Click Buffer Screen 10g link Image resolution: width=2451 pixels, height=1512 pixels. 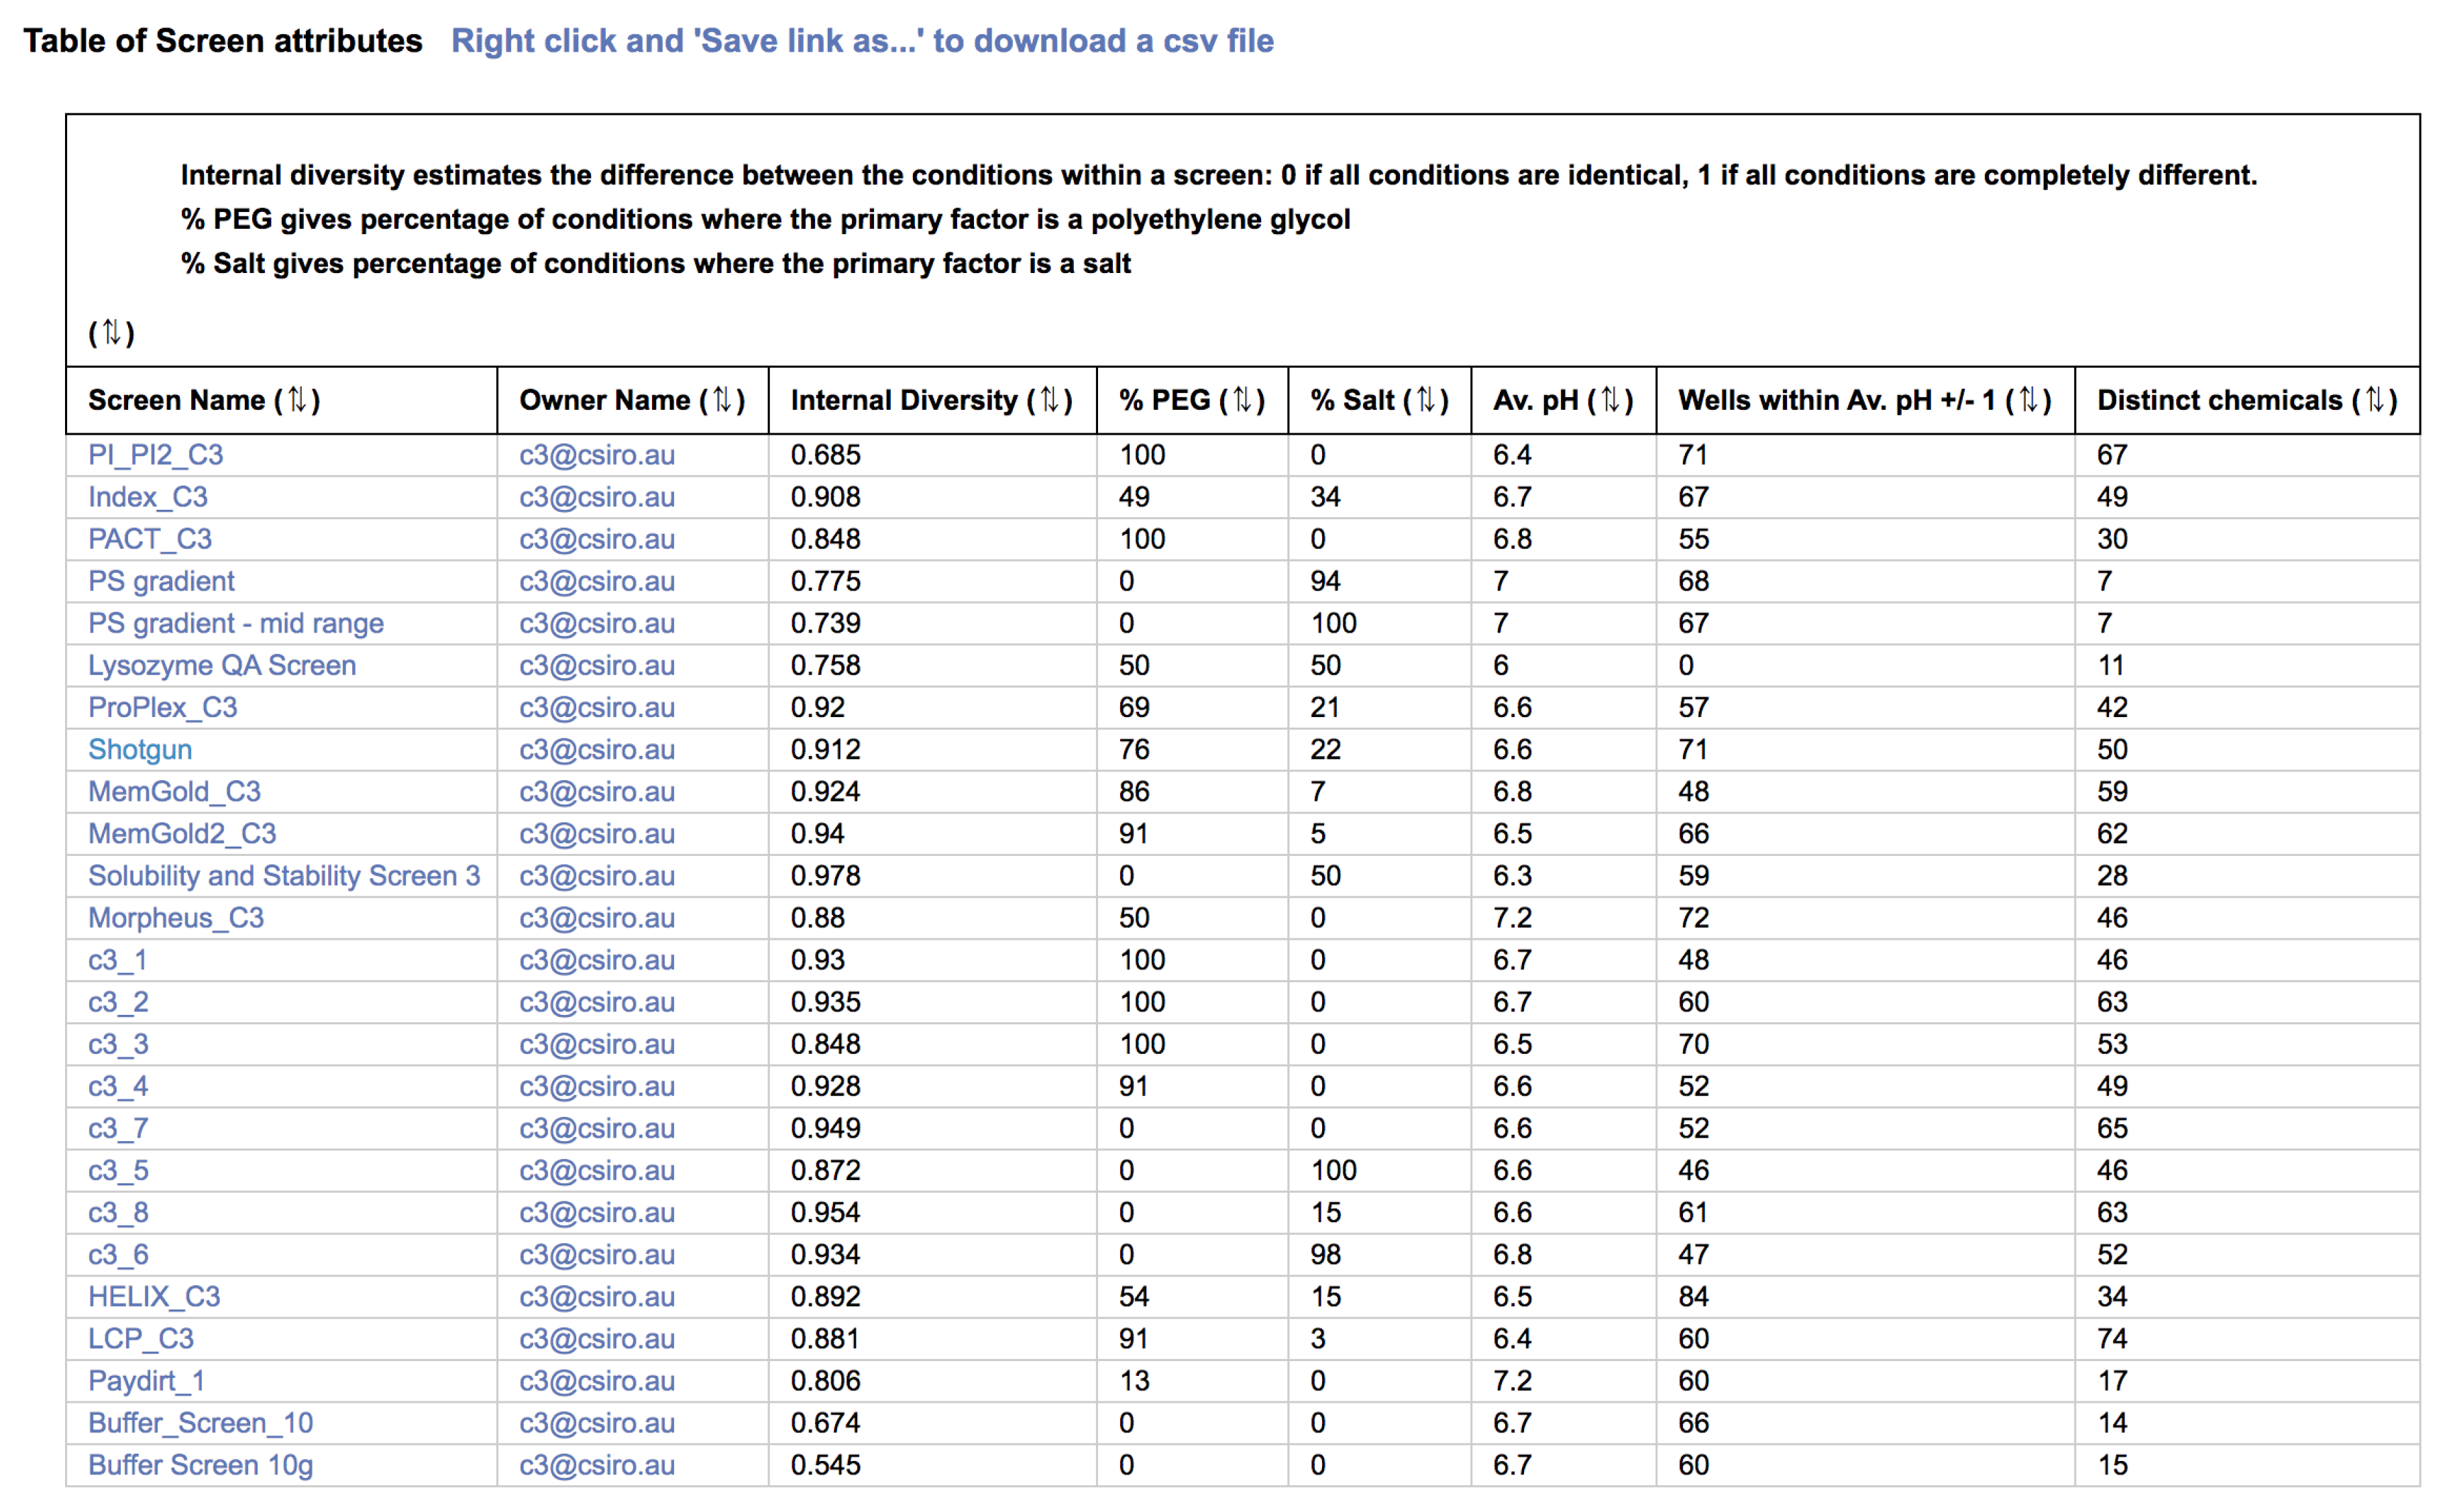pyautogui.click(x=200, y=1465)
